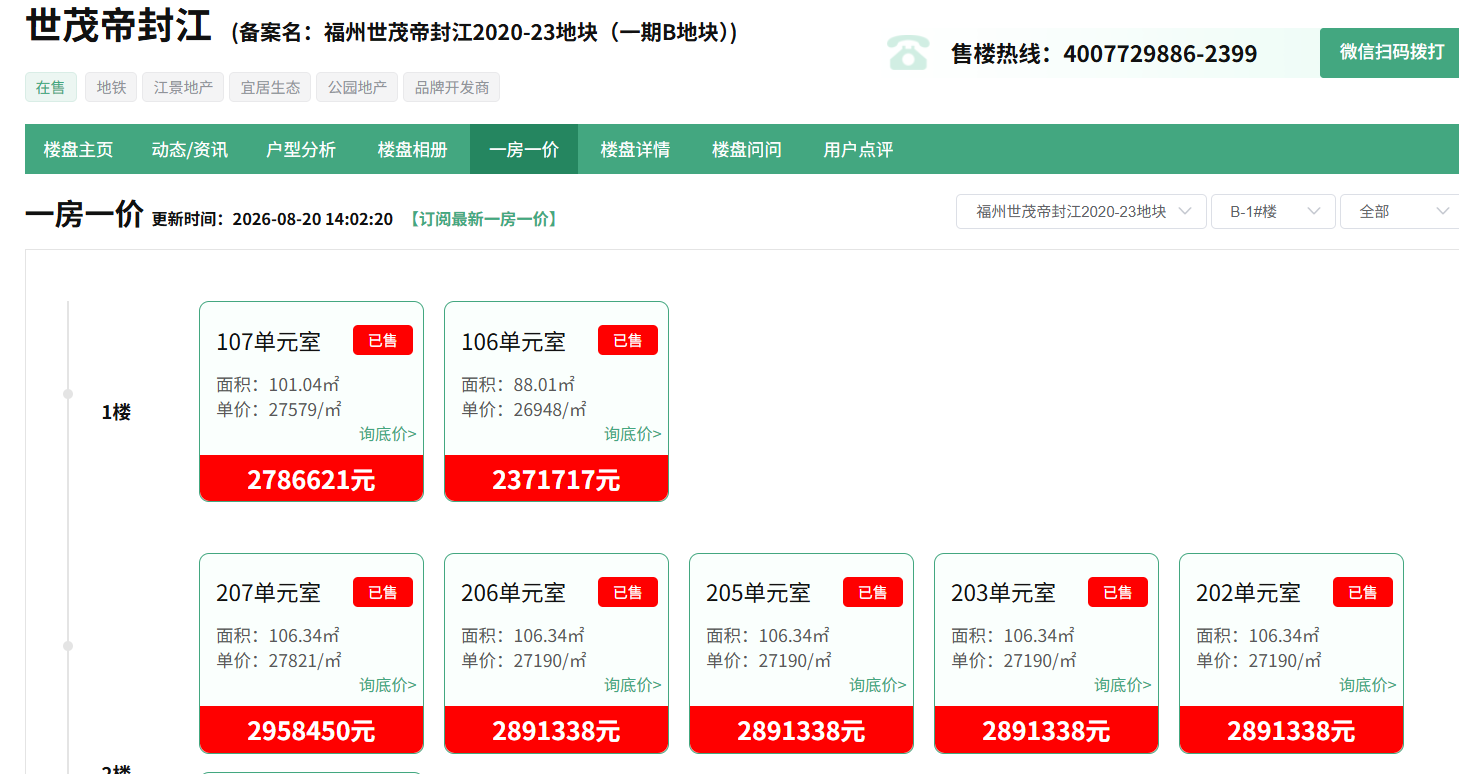Switch to the 动态/资讯 tab
This screenshot has height=774, width=1459.
point(190,150)
